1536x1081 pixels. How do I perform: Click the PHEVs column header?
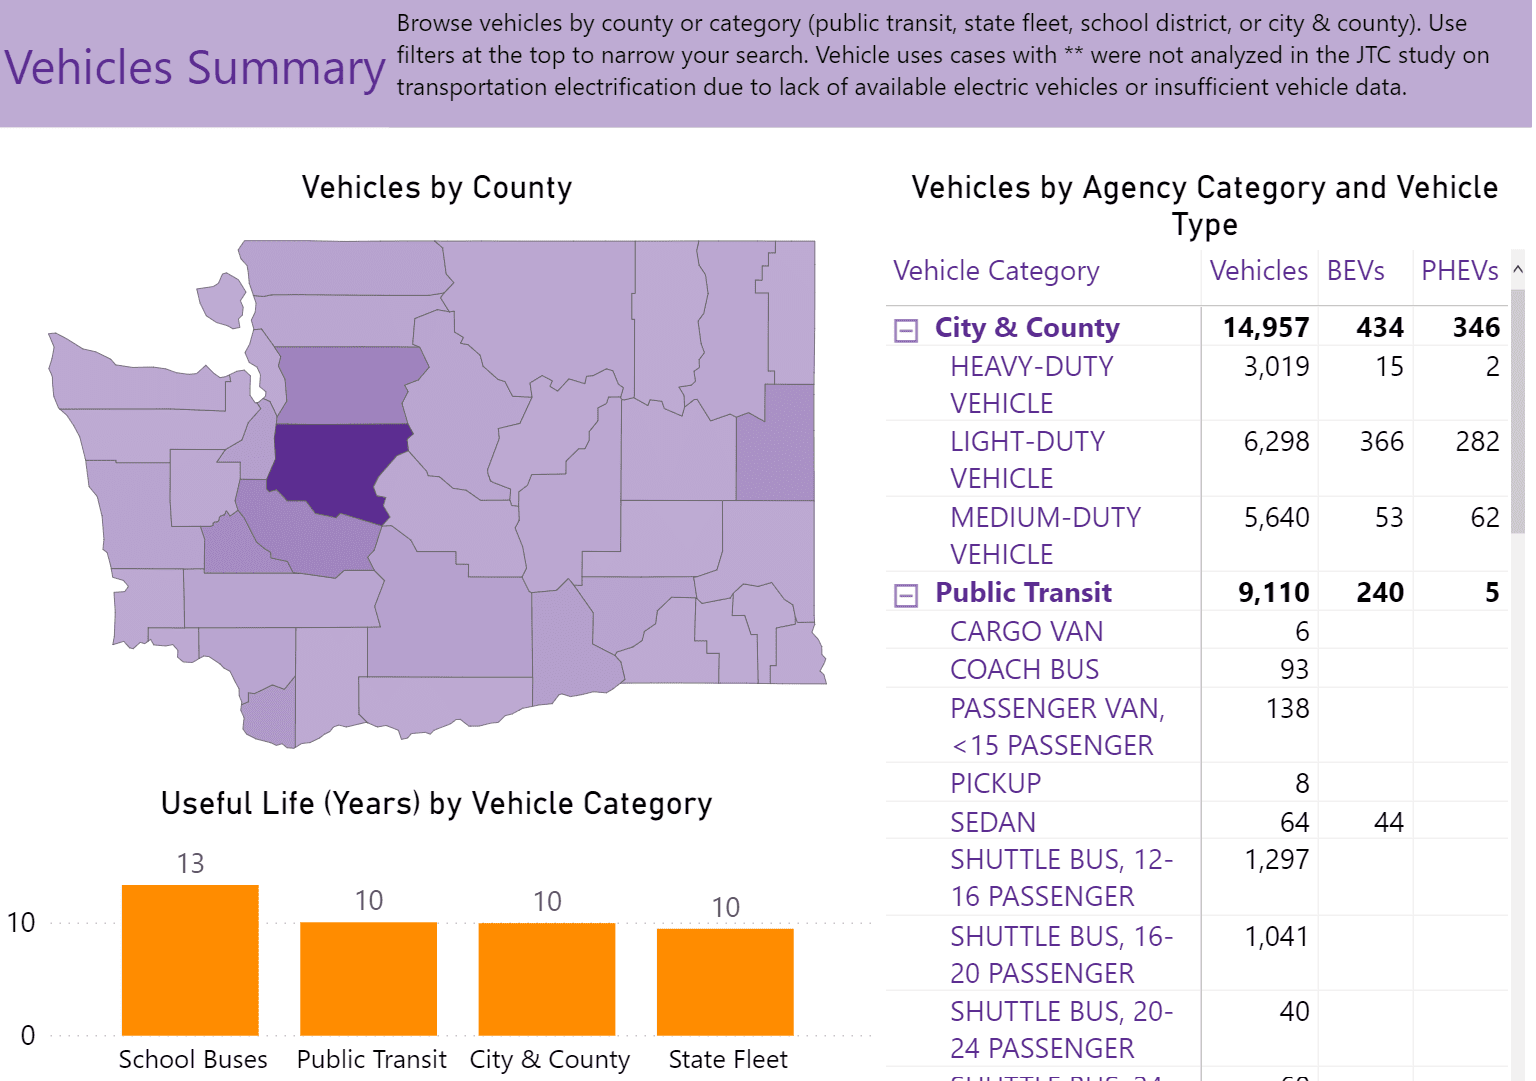coord(1459,271)
